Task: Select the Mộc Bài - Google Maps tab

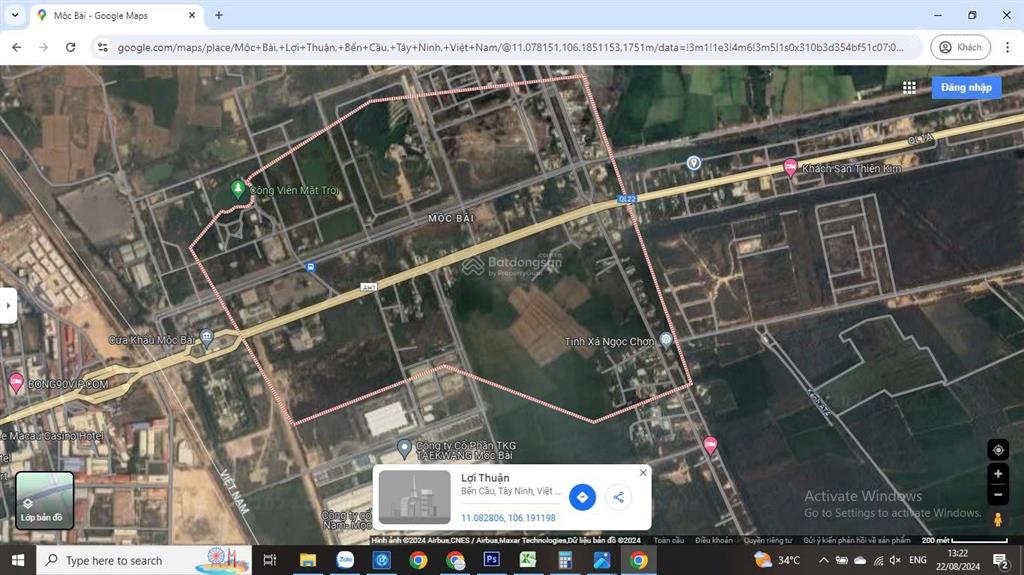Action: [116, 15]
